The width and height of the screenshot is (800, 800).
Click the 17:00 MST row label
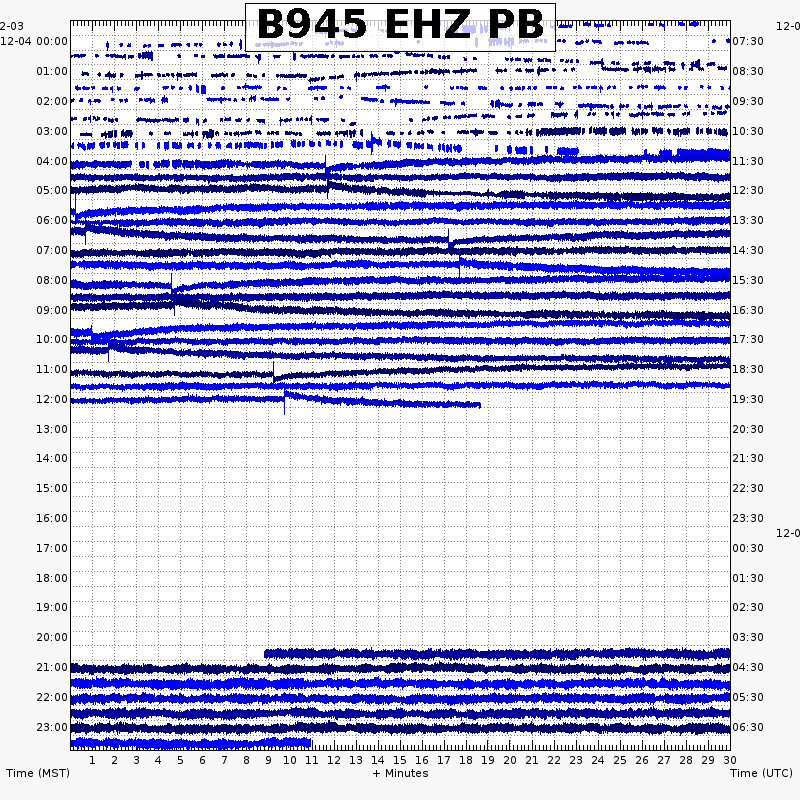click(x=52, y=548)
